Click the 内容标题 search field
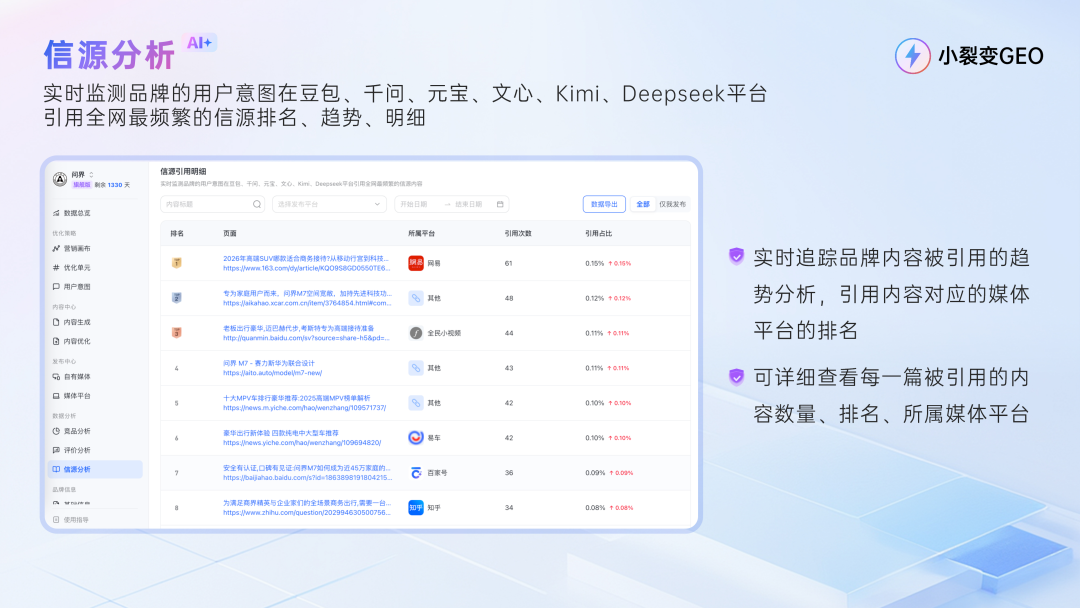Viewport: 1080px width, 608px height. coord(212,205)
